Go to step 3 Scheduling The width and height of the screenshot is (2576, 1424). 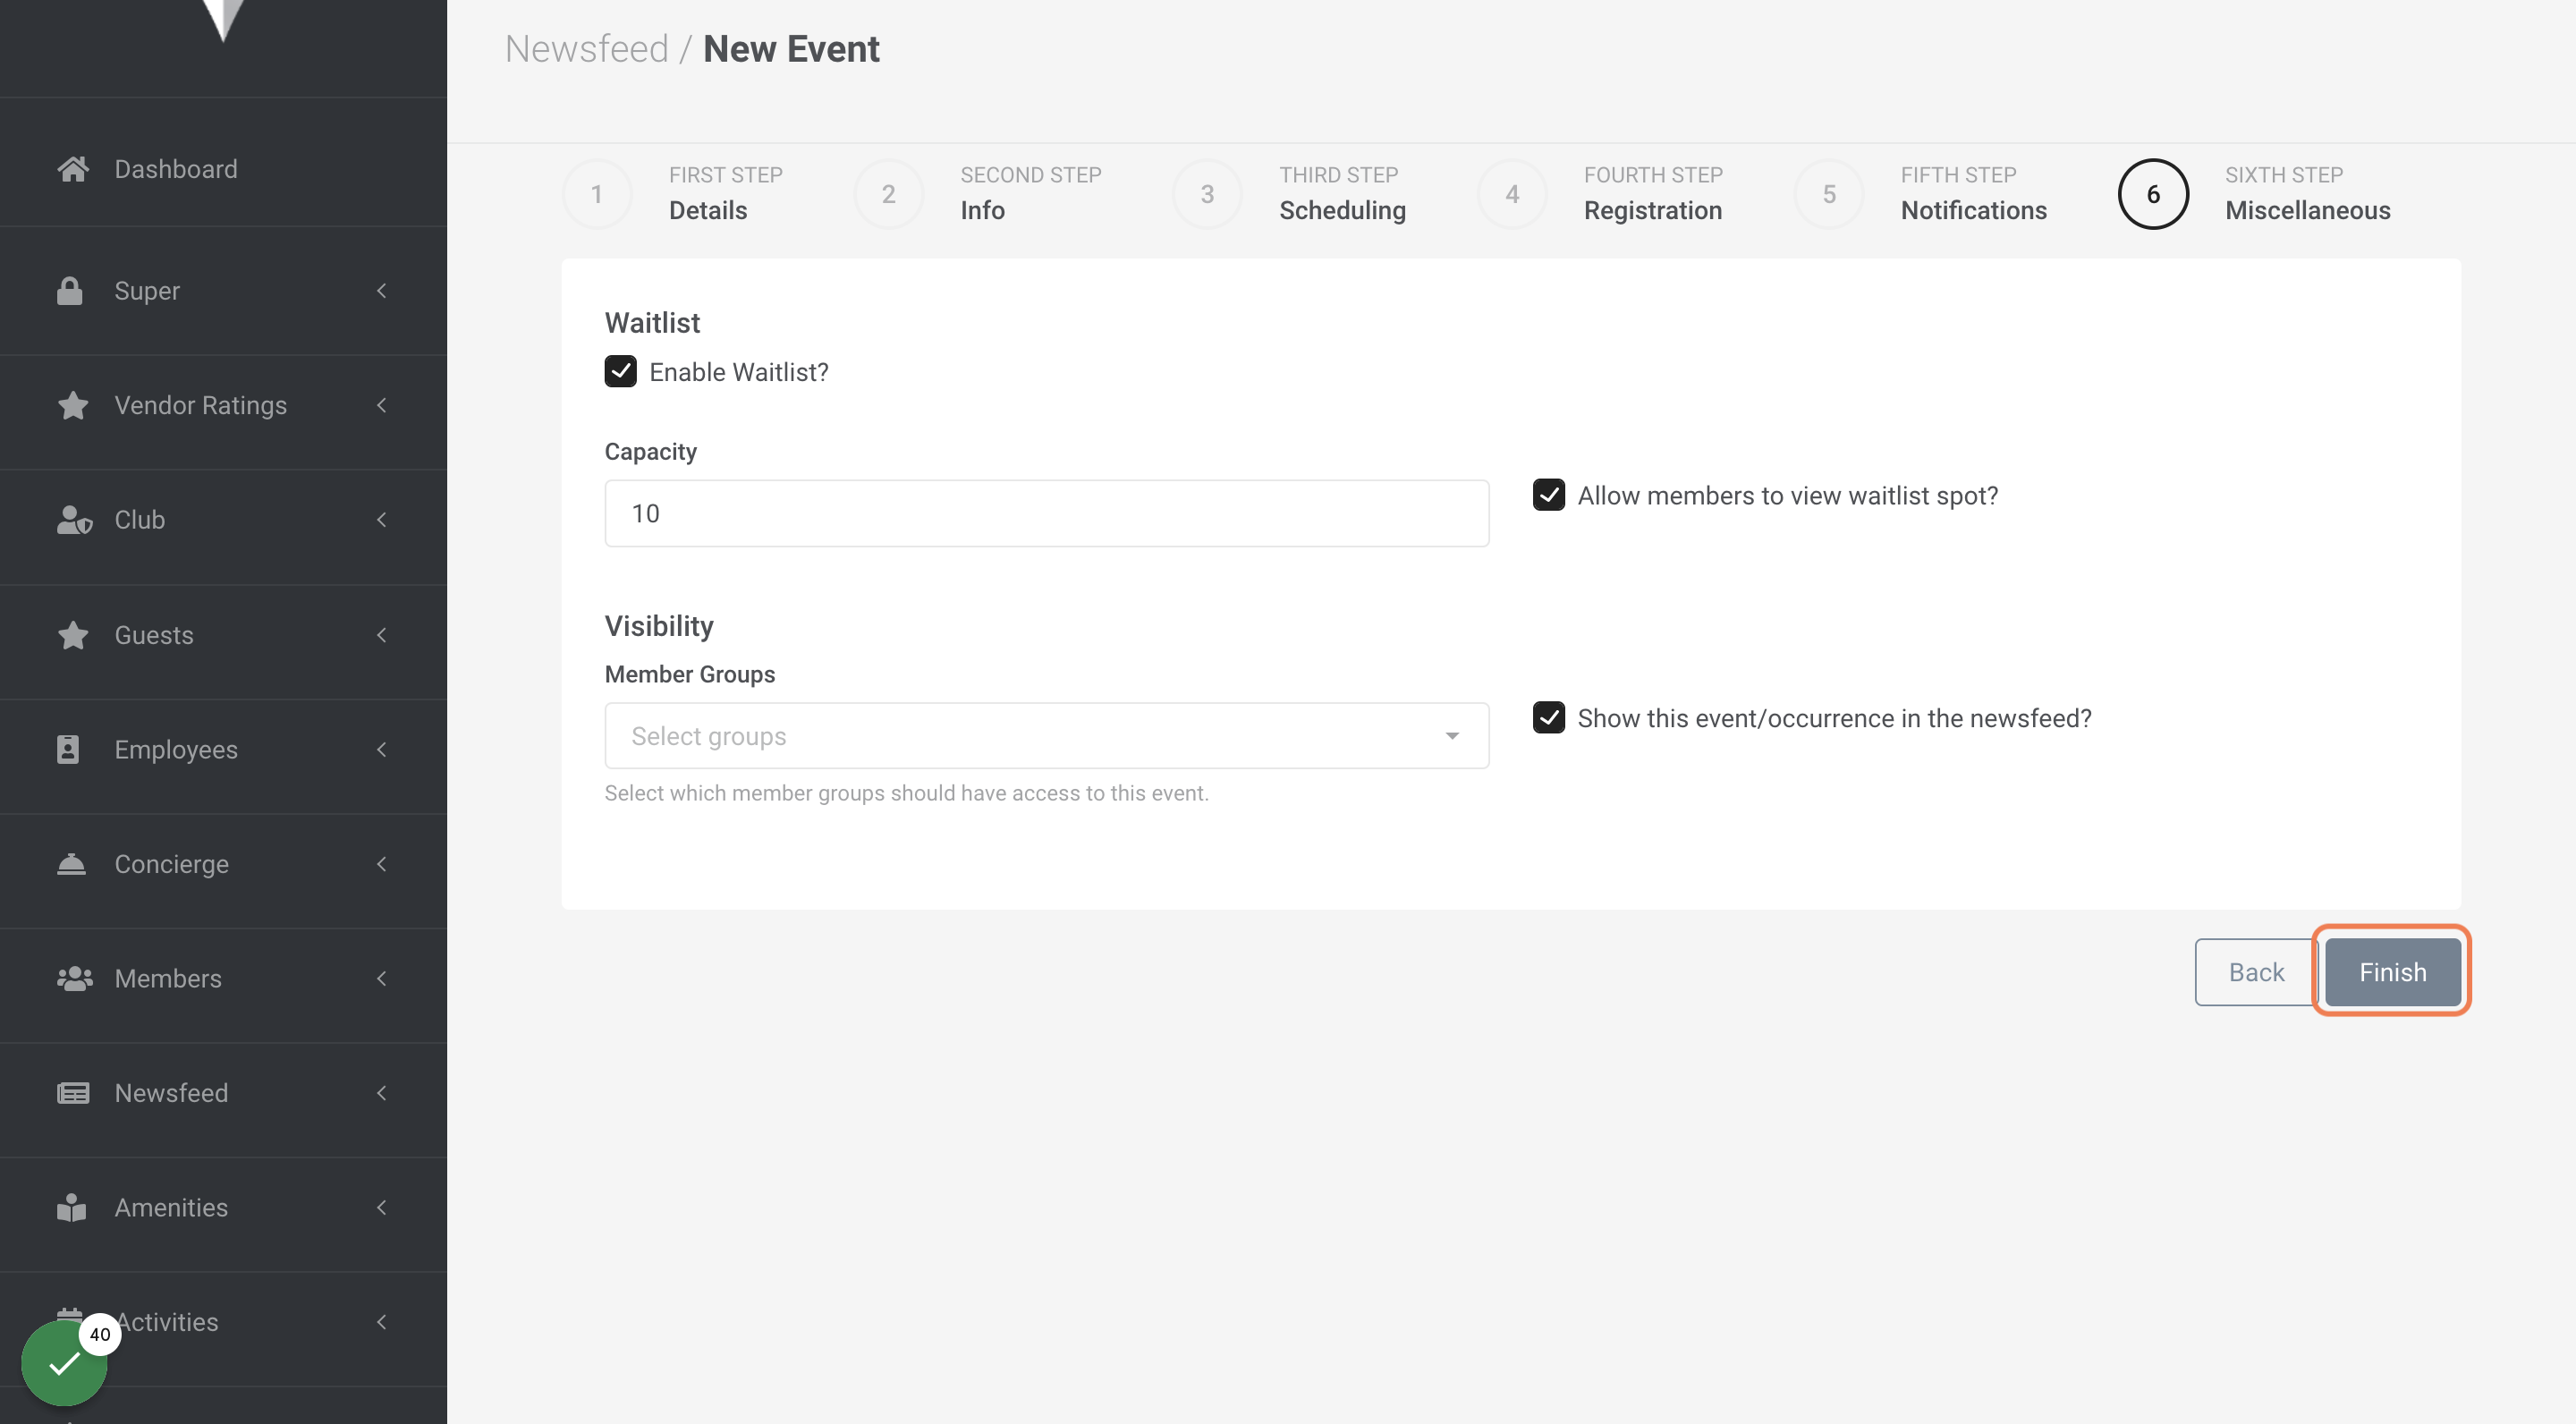tap(1289, 194)
